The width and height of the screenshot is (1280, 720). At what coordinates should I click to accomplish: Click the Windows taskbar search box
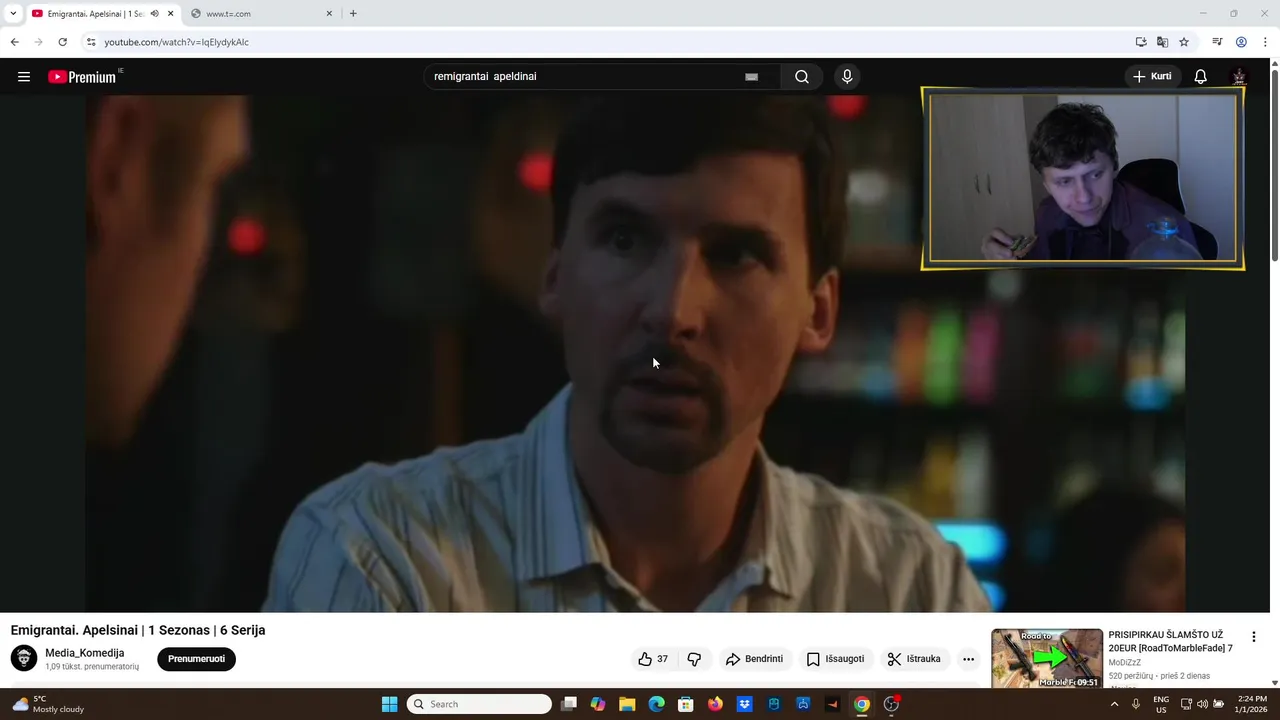coord(480,704)
